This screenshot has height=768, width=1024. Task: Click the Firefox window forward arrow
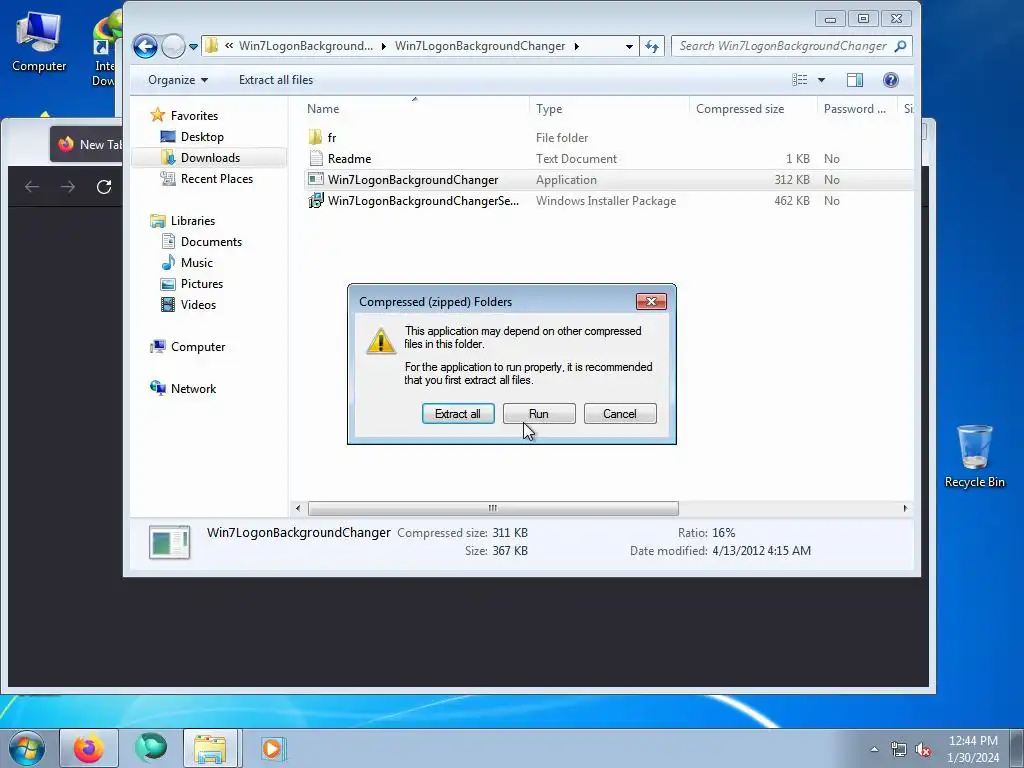click(68, 187)
